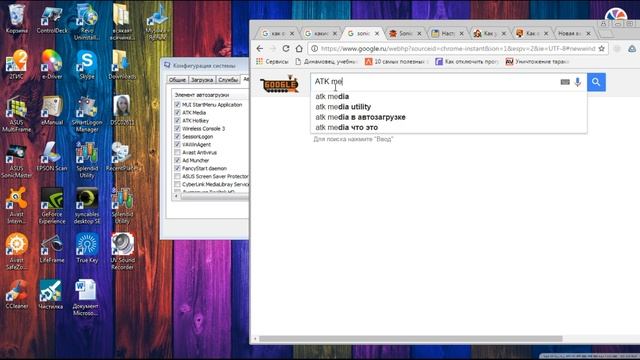Choose the suggestion 'atk media что это'

tap(449, 127)
